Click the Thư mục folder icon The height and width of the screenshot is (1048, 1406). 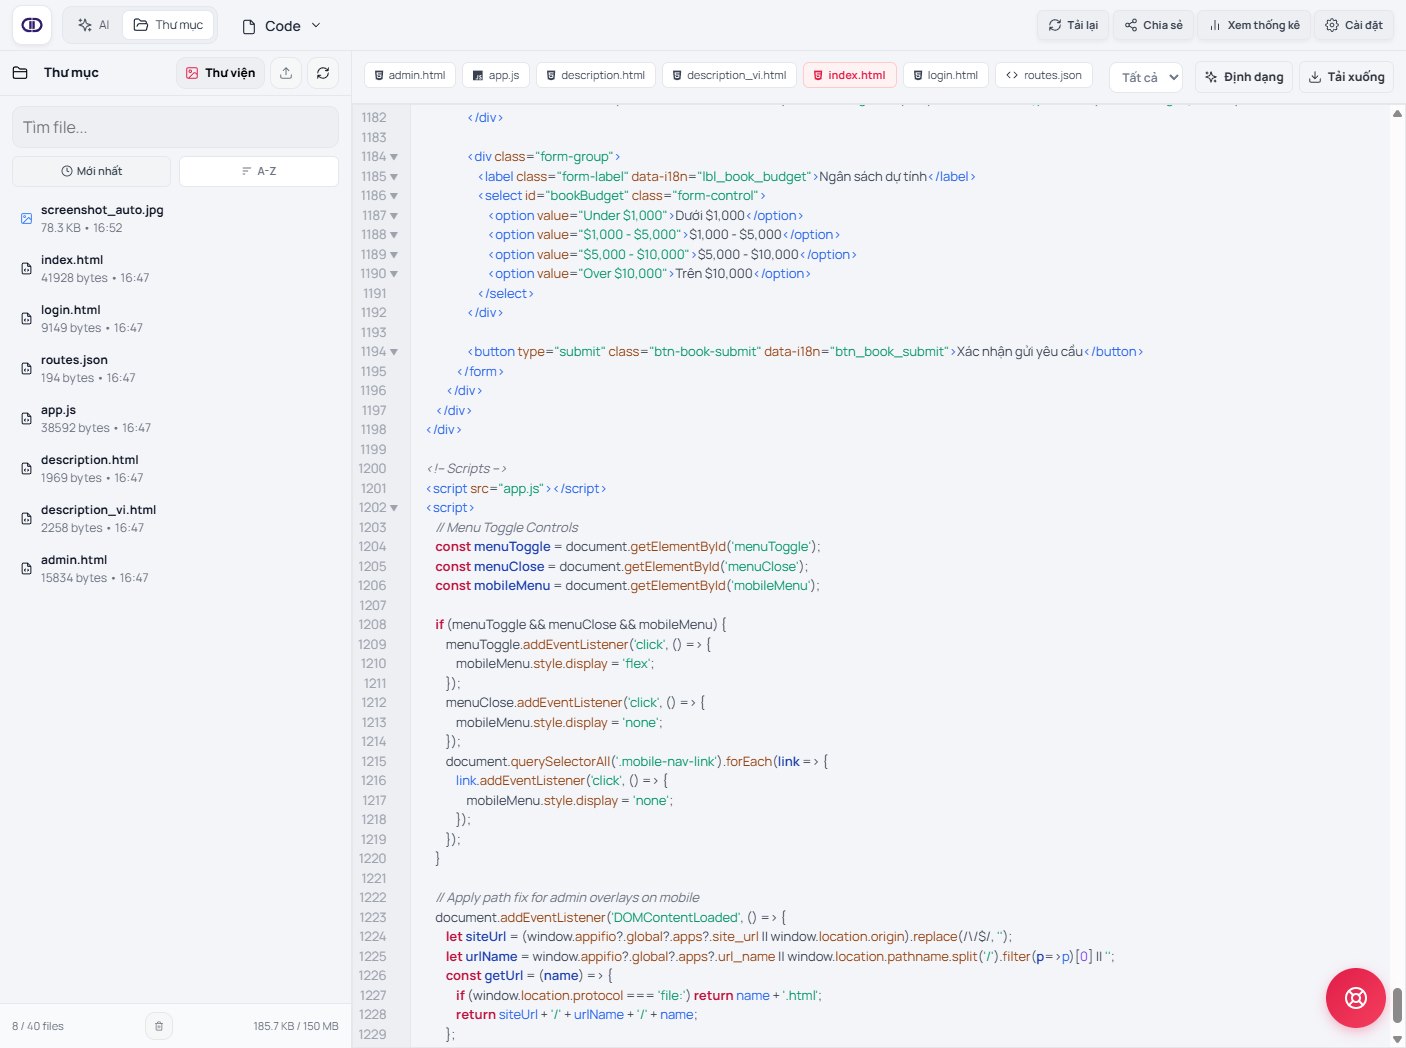(20, 73)
